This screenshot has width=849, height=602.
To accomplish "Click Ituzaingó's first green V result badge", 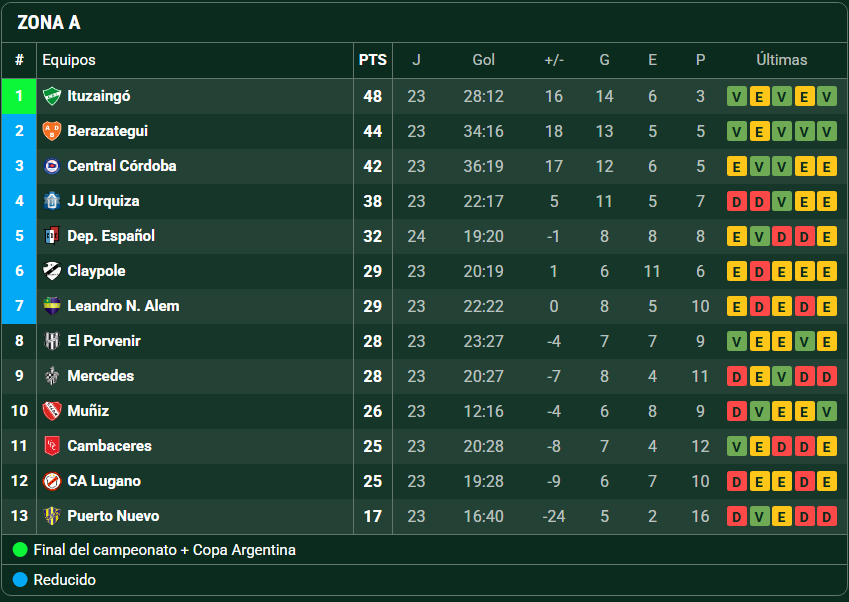I will click(736, 96).
